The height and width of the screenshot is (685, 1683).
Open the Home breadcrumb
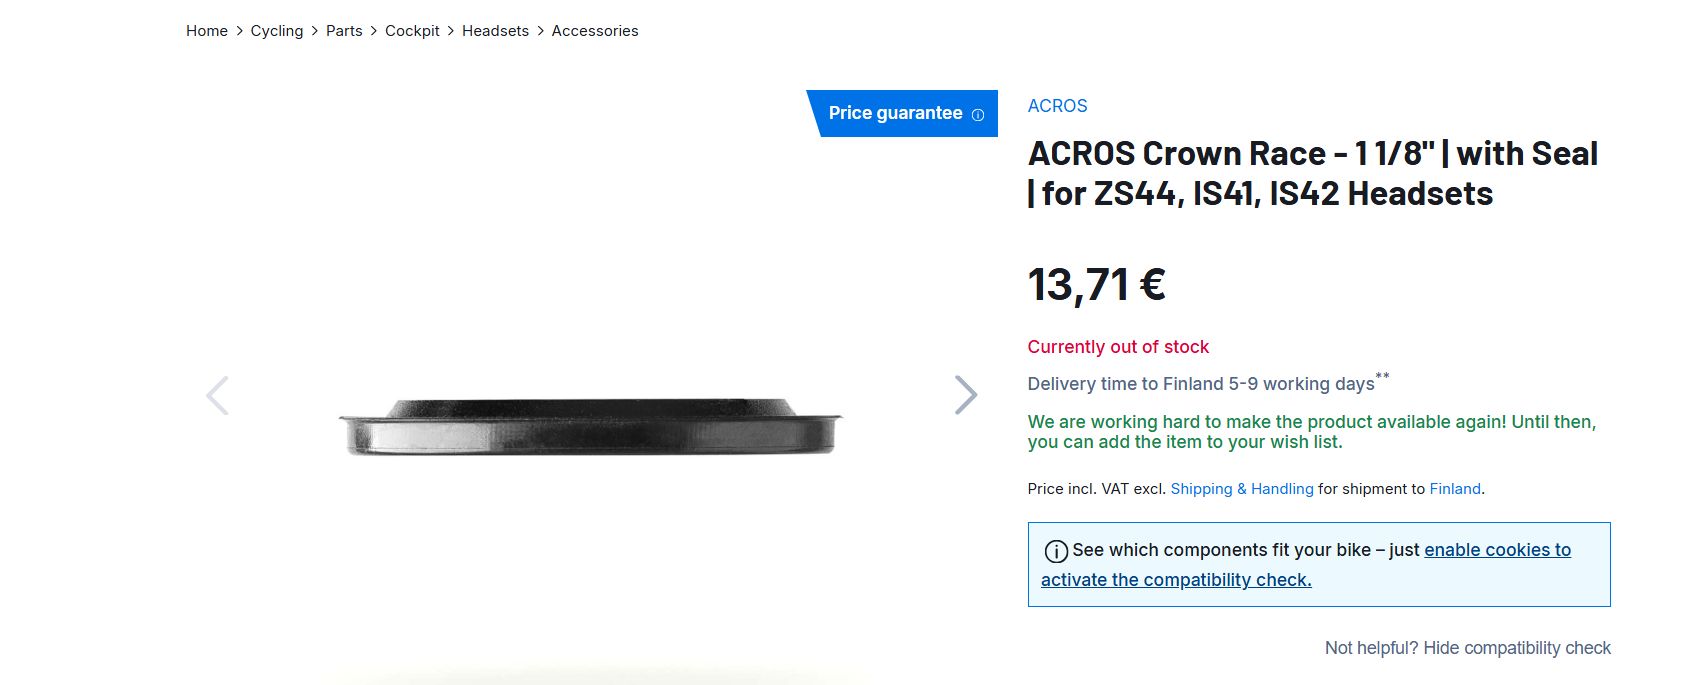click(x=207, y=31)
